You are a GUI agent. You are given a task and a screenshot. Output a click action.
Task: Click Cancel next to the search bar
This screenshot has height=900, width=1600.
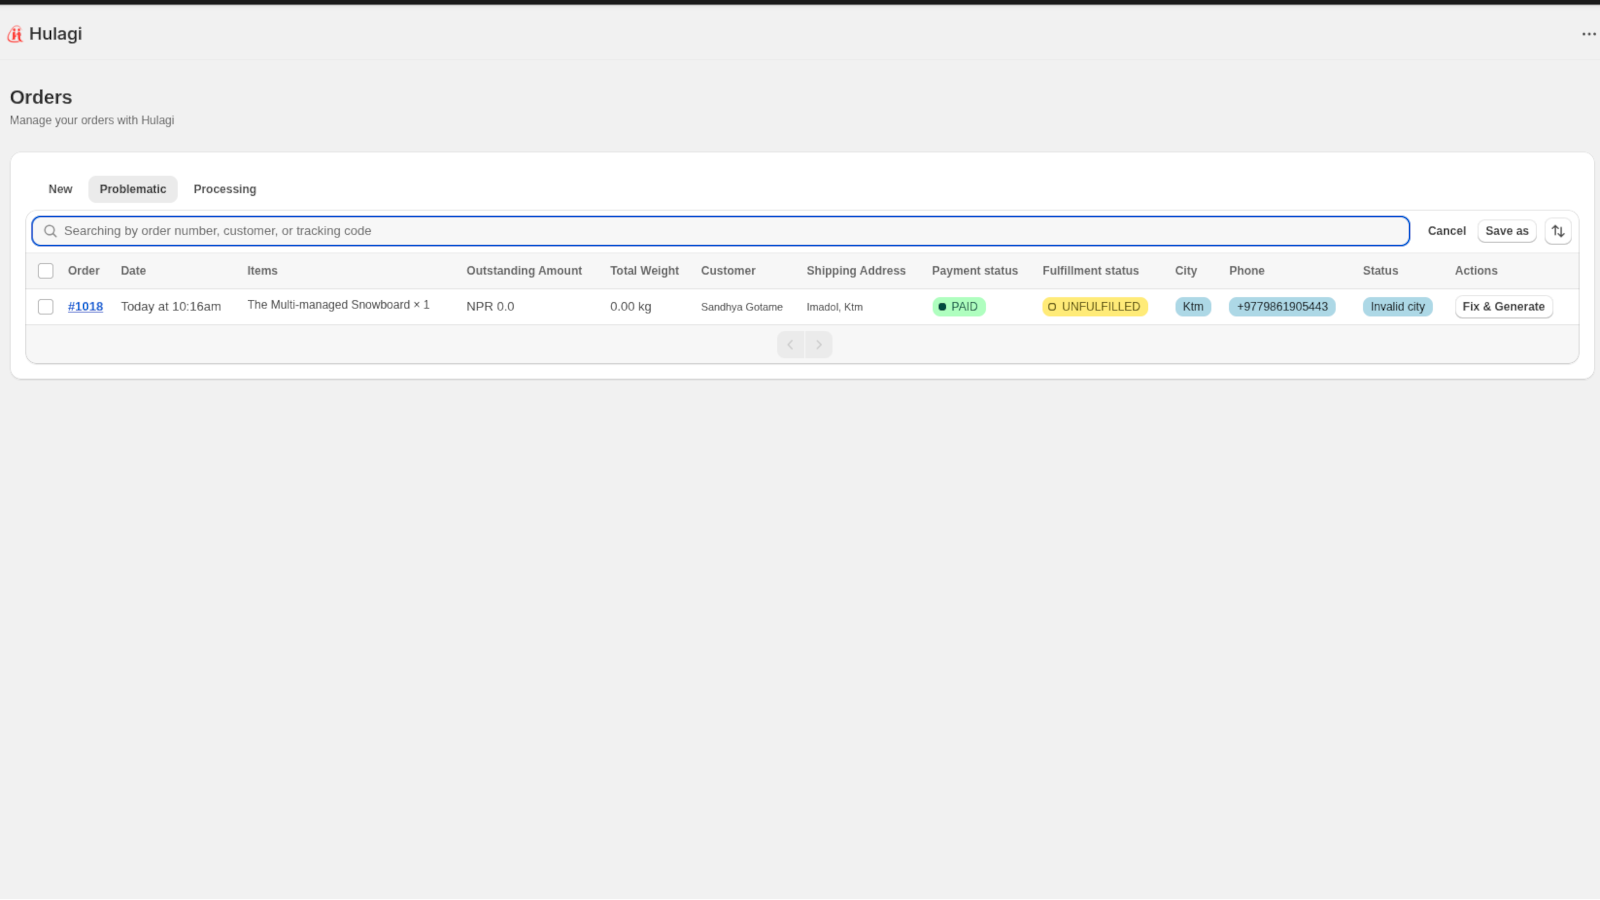pos(1446,231)
